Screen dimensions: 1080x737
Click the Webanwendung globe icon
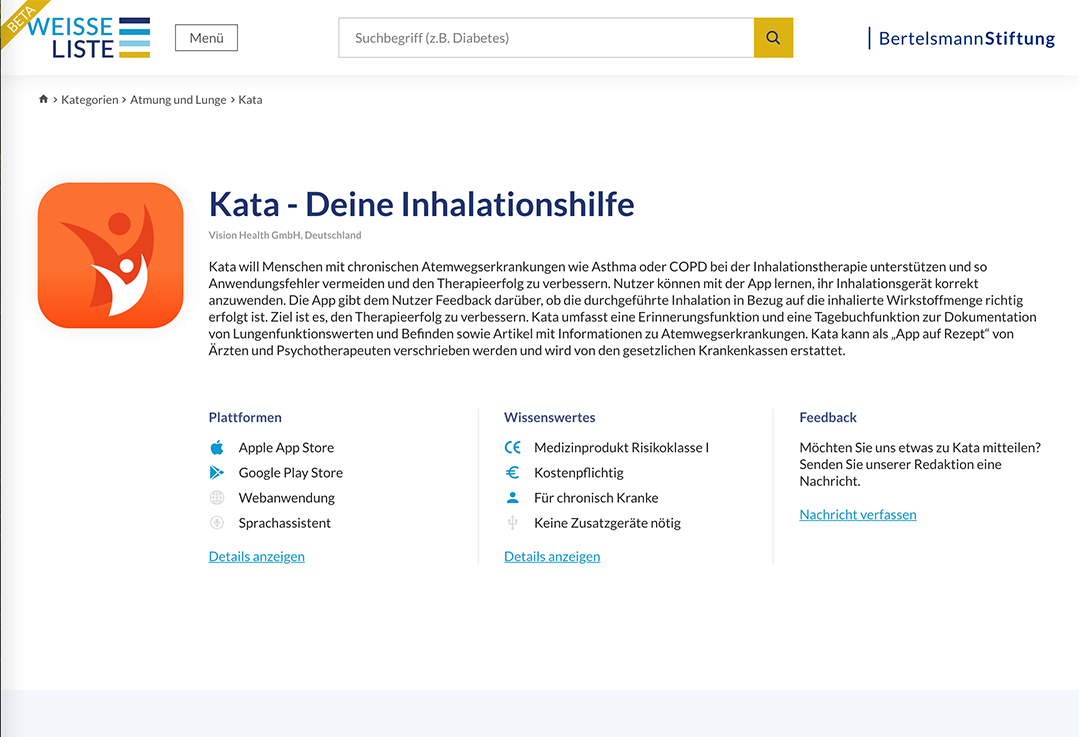click(x=217, y=498)
